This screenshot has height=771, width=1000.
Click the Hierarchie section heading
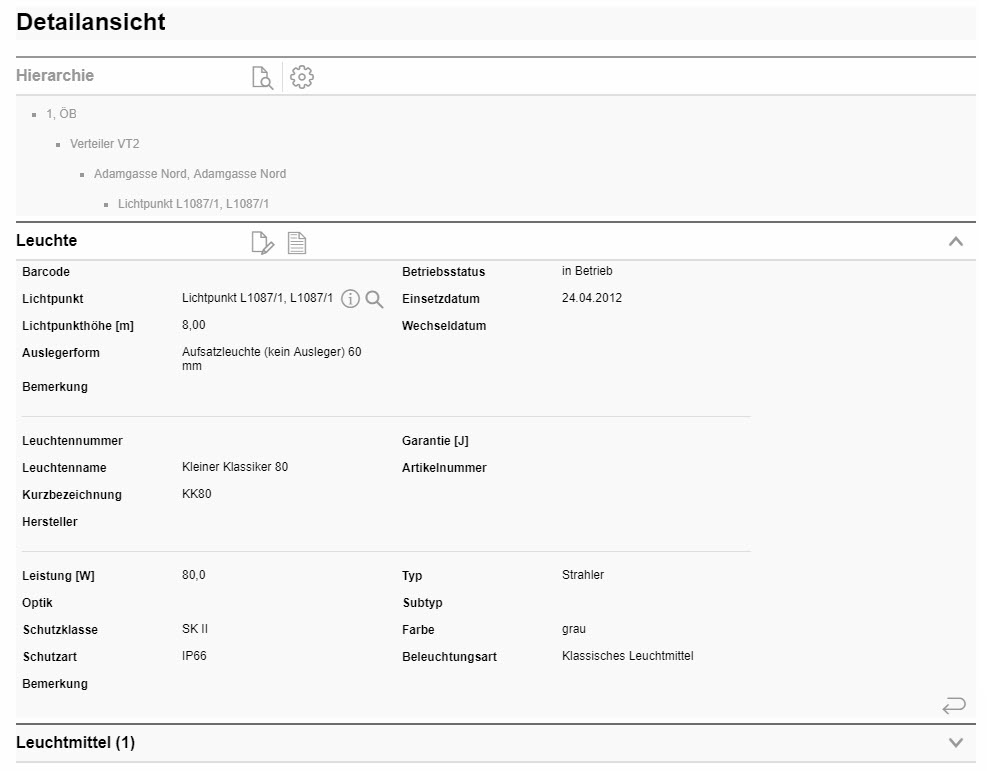(55, 76)
